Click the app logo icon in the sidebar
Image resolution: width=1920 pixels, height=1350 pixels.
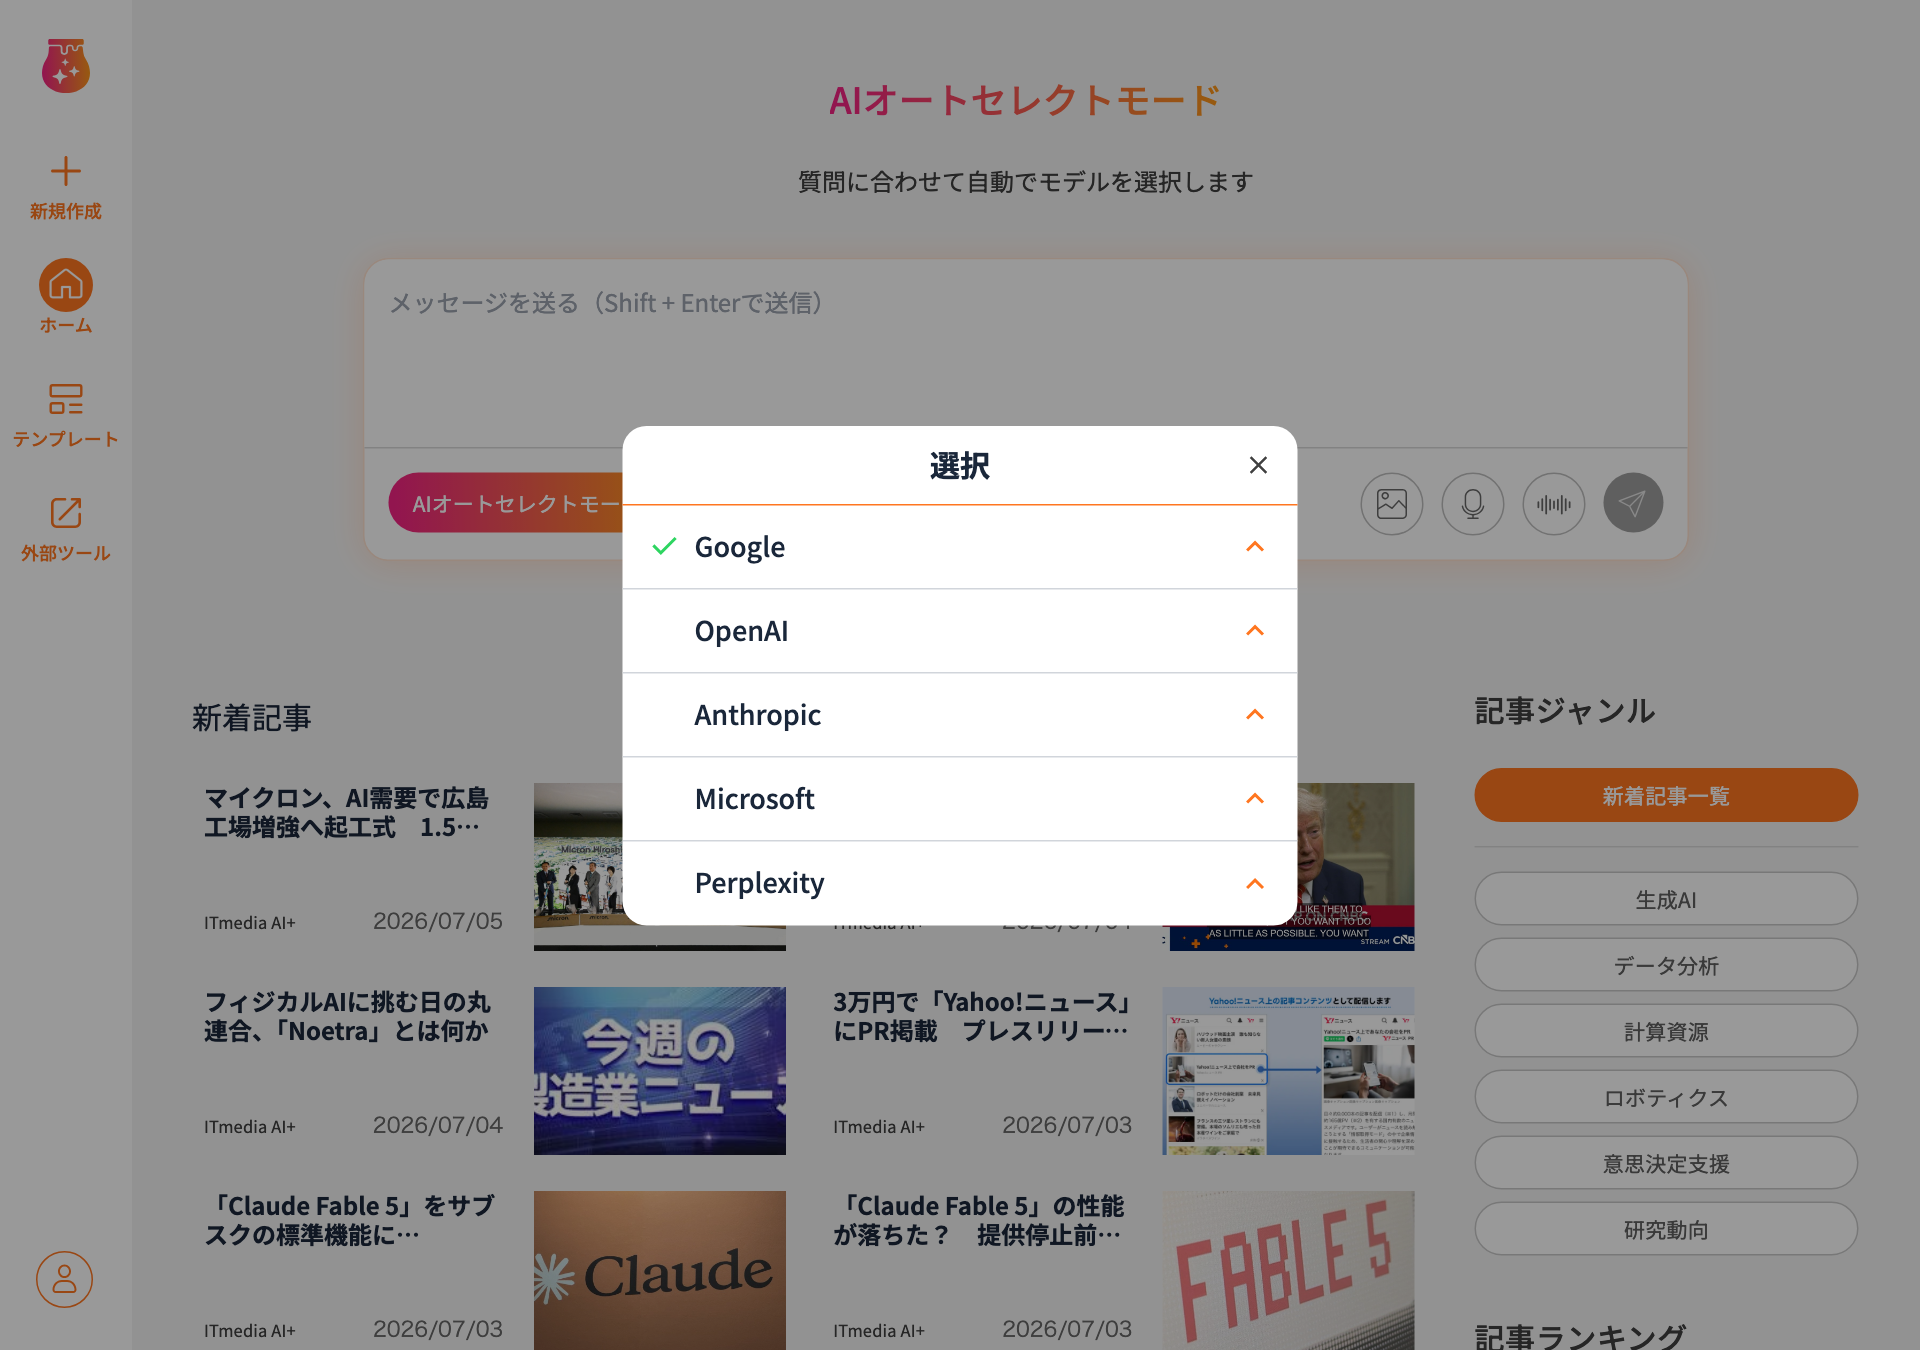point(66,66)
